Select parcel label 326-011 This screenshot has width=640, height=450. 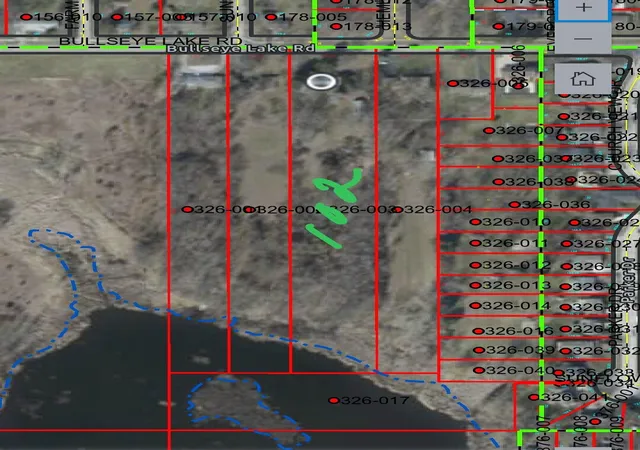pyautogui.click(x=514, y=243)
